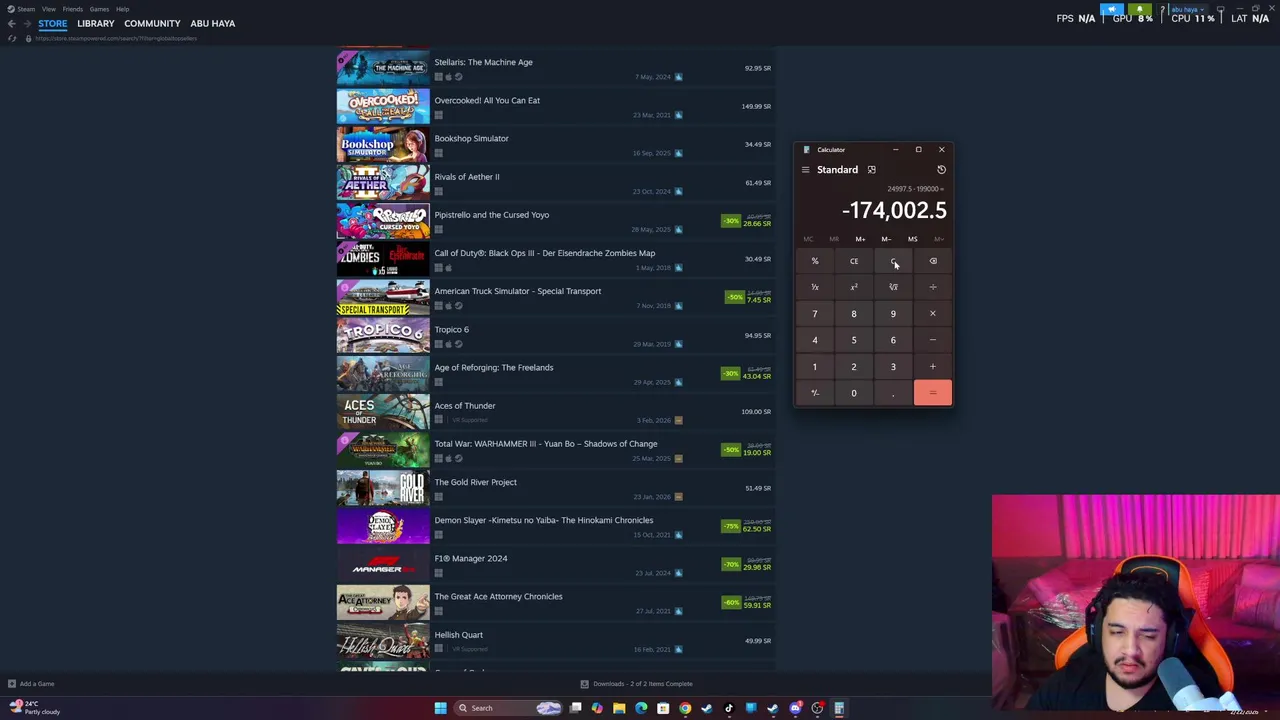This screenshot has width=1280, height=720.
Task: Open Windows Start menu
Action: click(440, 708)
